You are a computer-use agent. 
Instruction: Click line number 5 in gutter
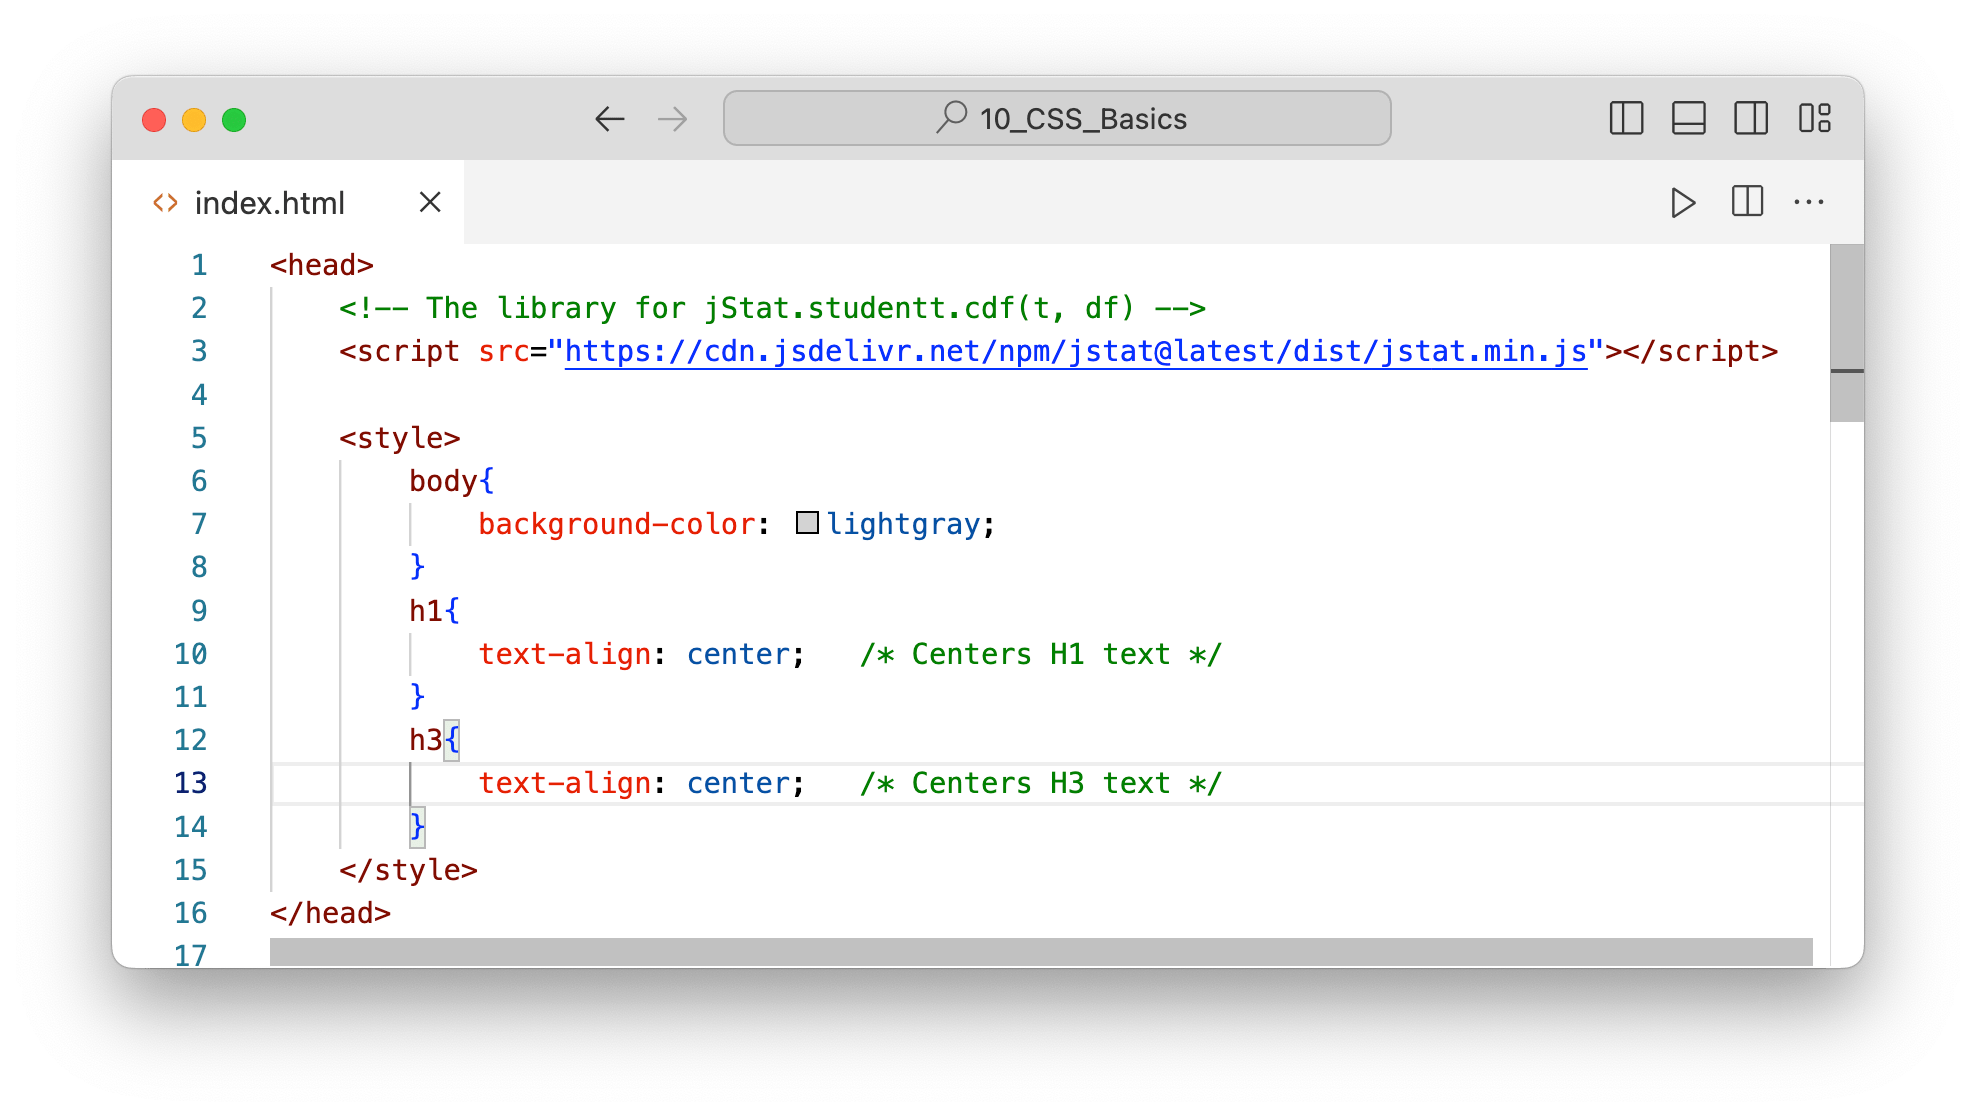point(199,438)
